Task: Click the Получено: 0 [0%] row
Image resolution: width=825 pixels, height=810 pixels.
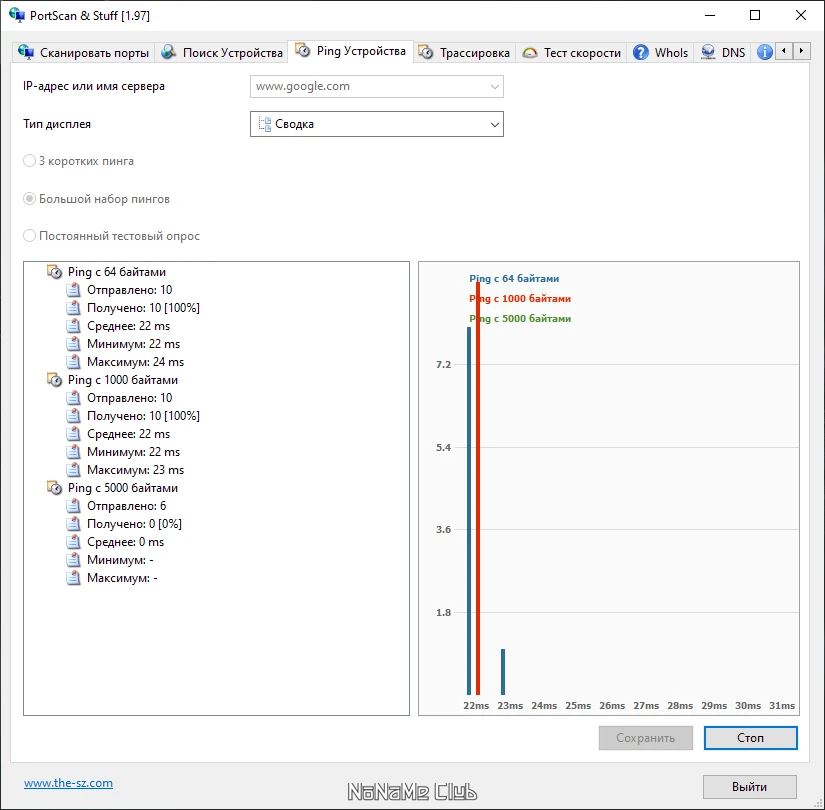Action: pyautogui.click(x=134, y=524)
